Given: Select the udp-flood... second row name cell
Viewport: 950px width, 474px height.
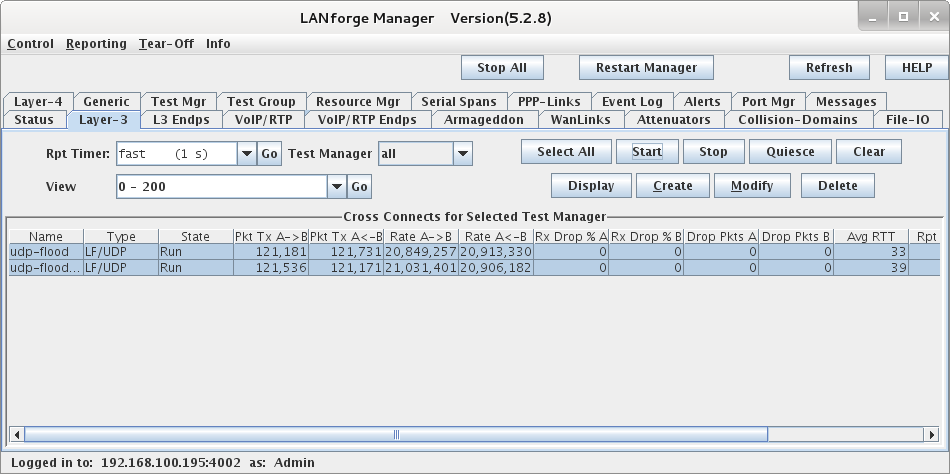Looking at the screenshot, I should 46,267.
